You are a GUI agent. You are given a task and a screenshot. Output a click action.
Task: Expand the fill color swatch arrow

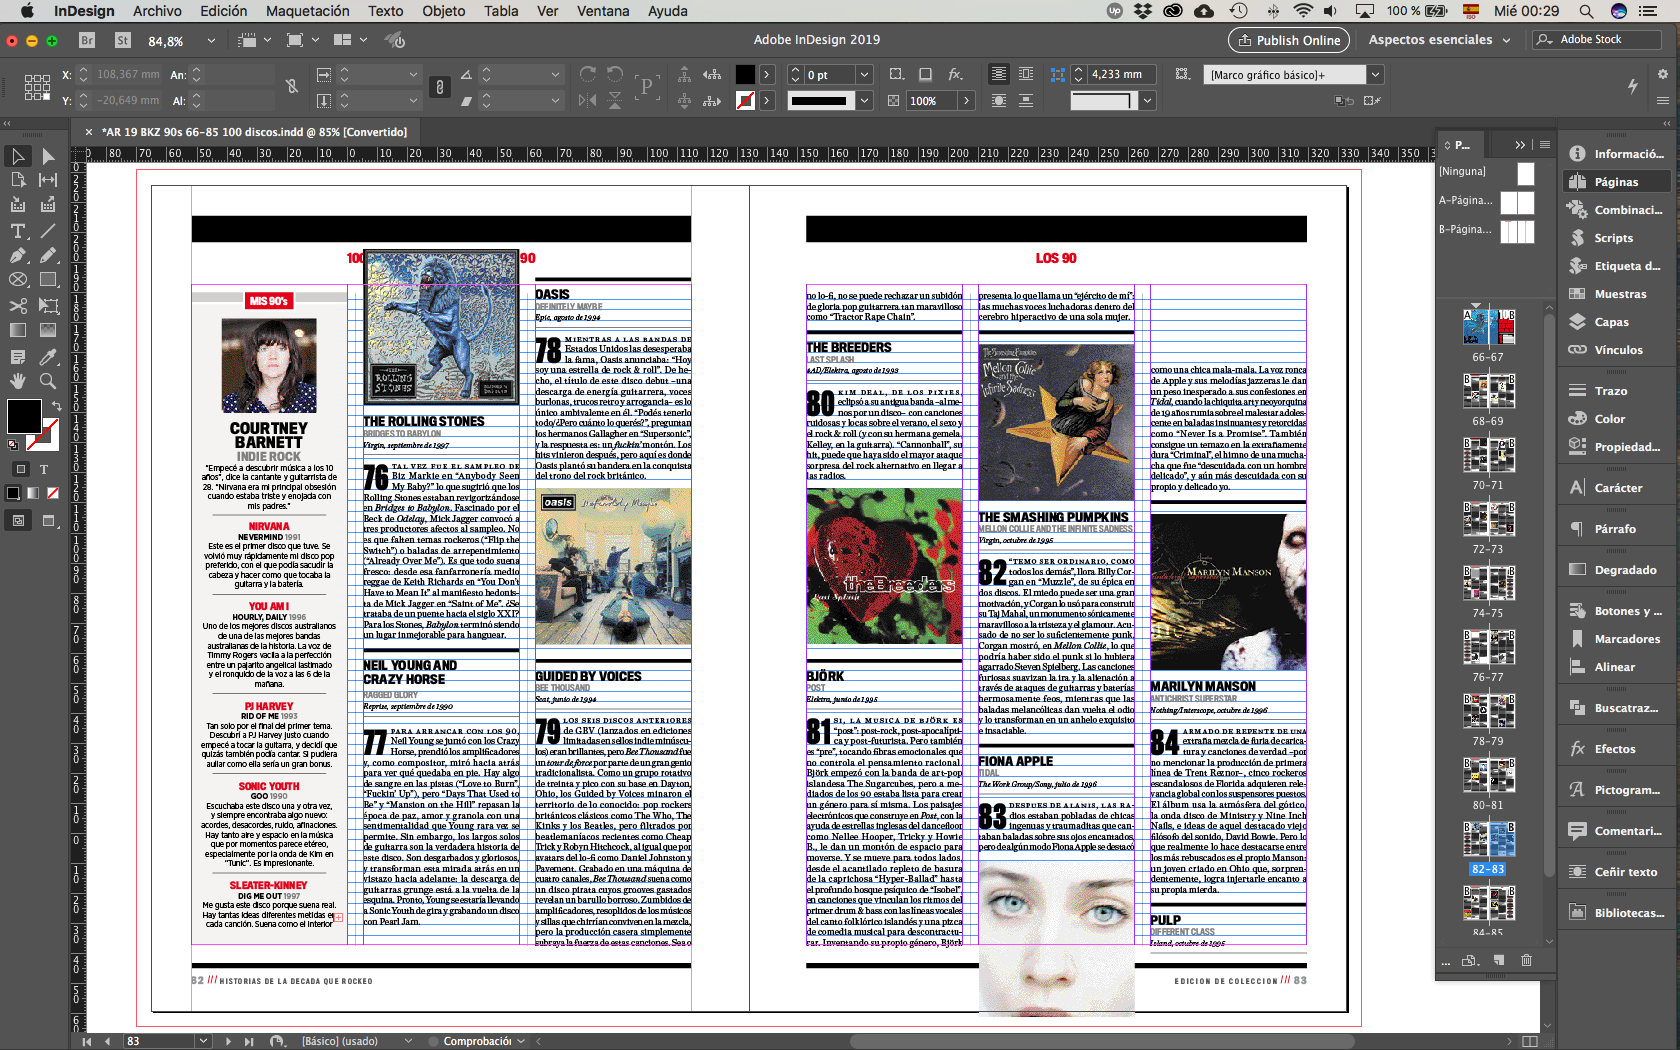[767, 75]
